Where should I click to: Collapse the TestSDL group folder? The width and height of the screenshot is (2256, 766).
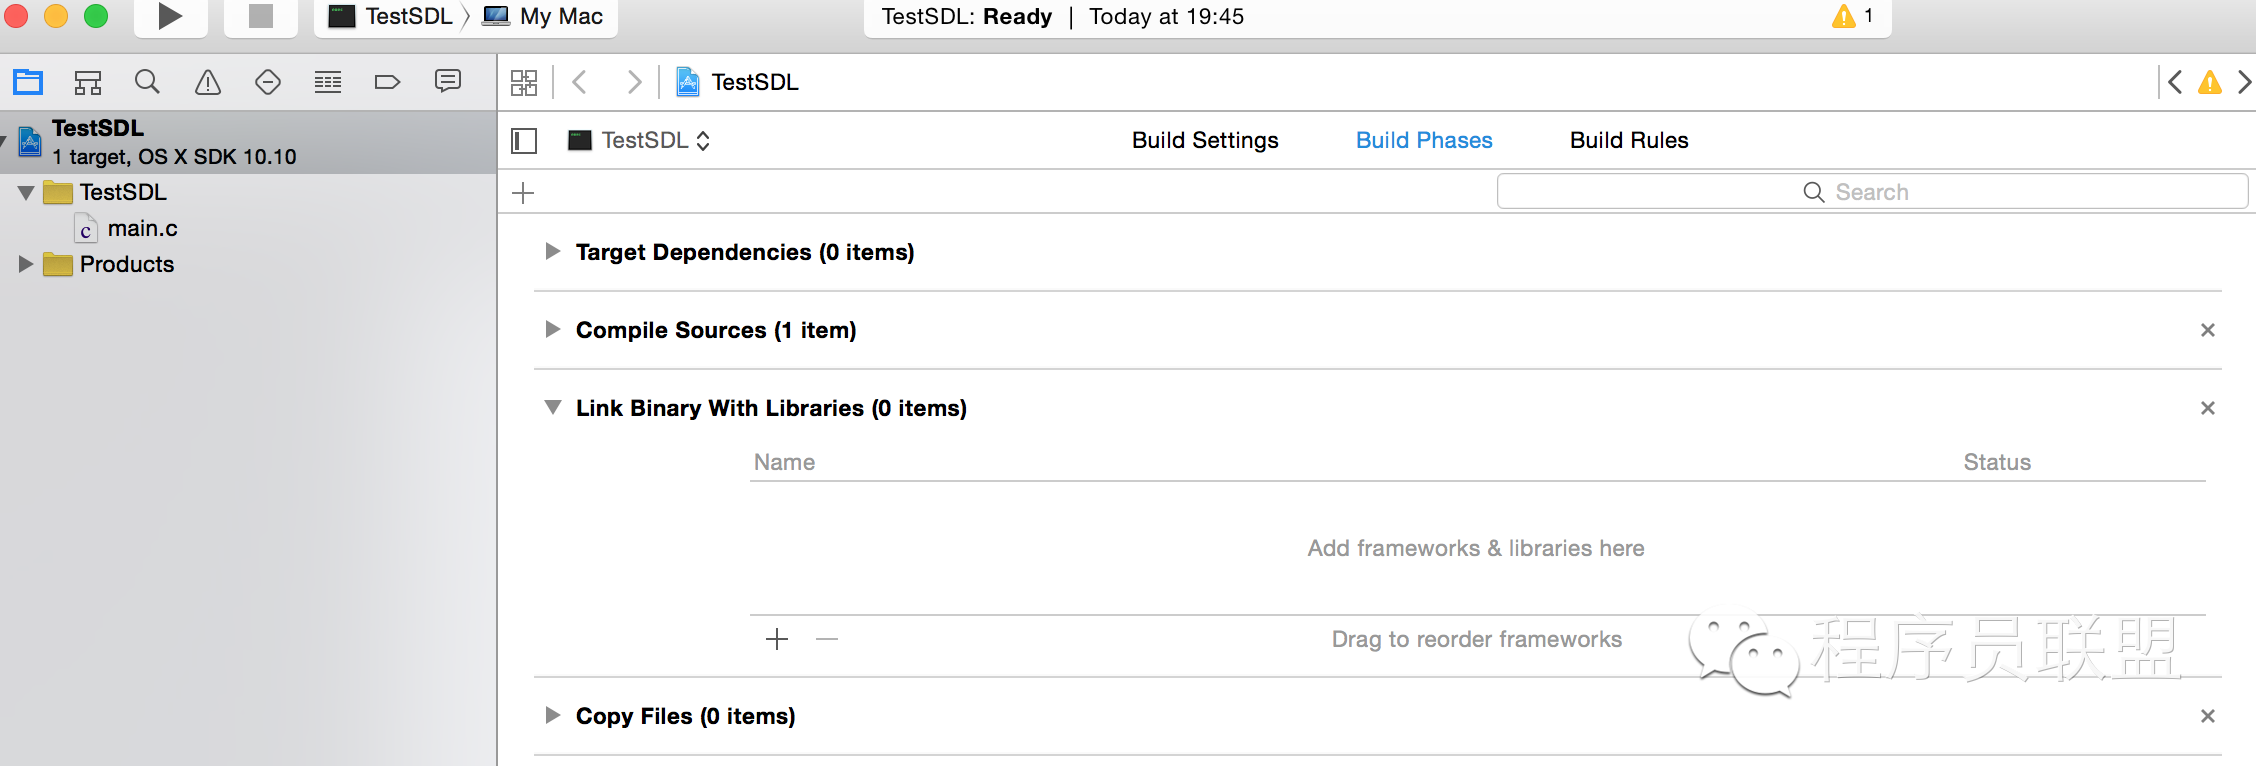pos(26,192)
